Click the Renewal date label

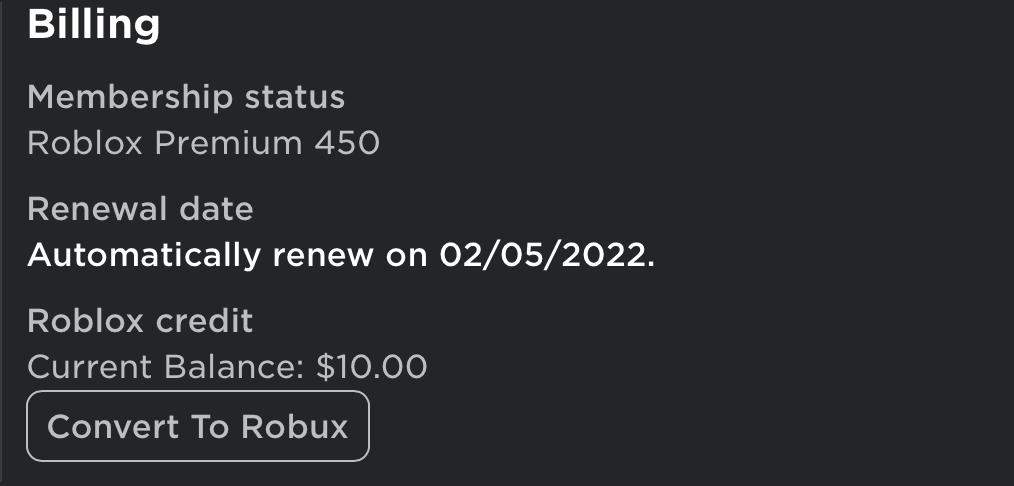[x=140, y=209]
